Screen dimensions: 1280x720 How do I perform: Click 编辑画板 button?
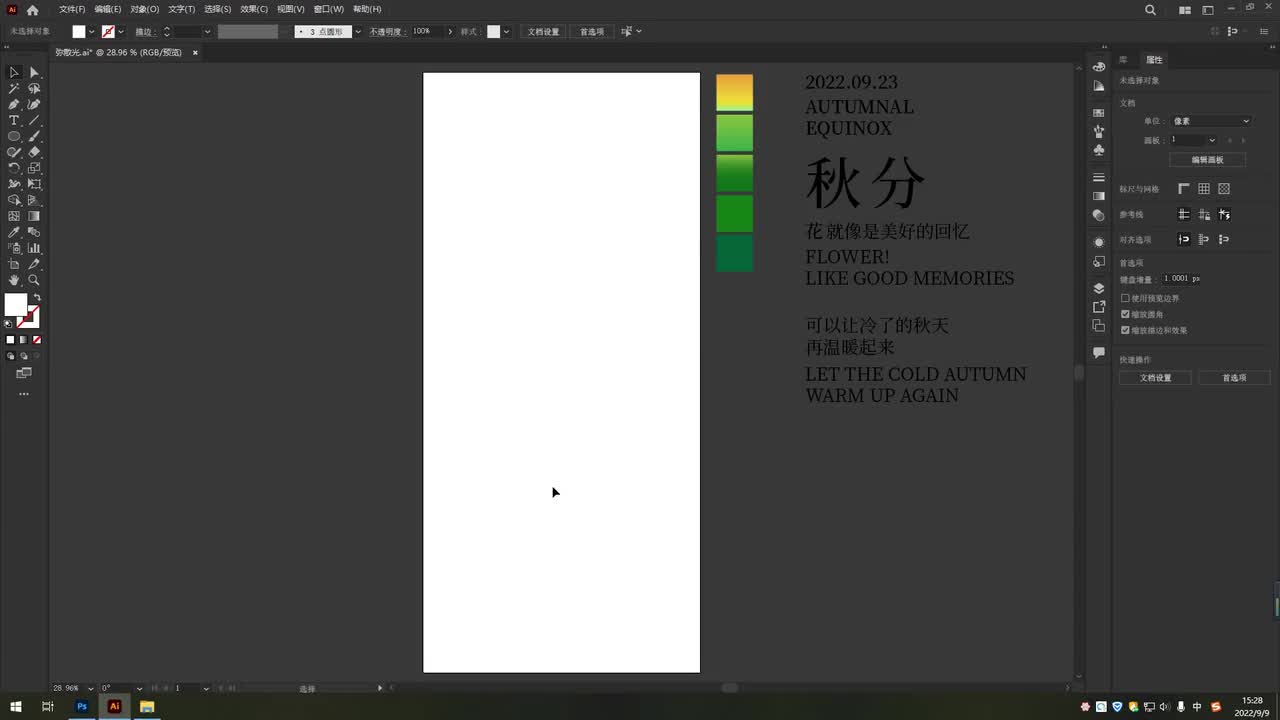tap(1207, 160)
